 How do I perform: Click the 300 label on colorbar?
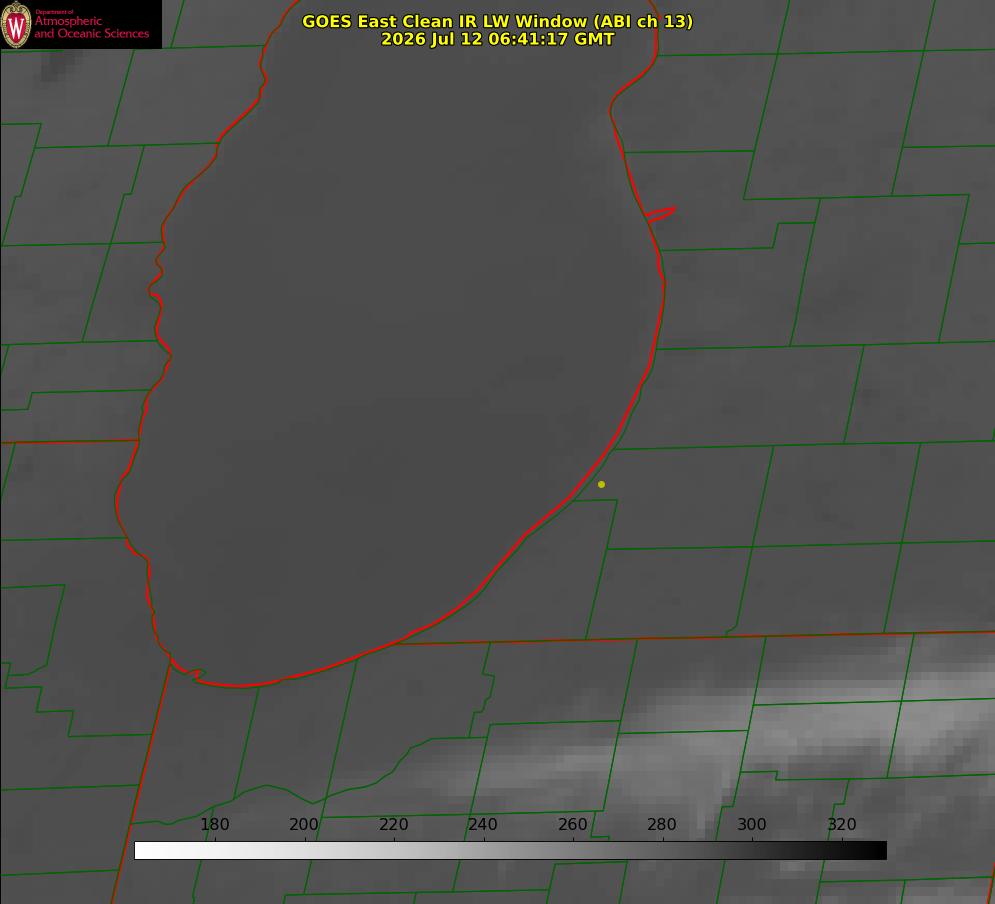[752, 824]
